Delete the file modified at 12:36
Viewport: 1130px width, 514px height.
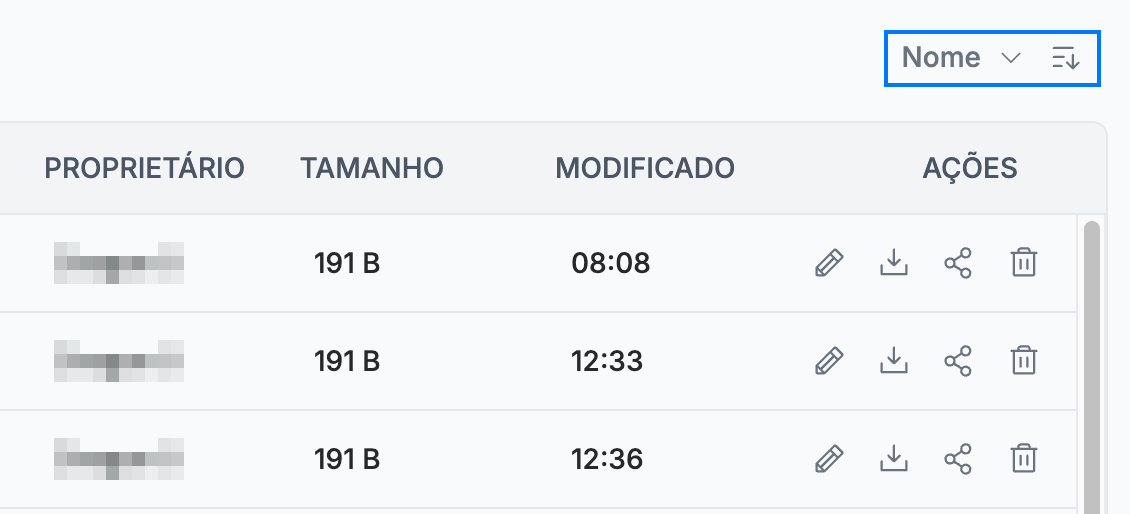[x=1023, y=458]
